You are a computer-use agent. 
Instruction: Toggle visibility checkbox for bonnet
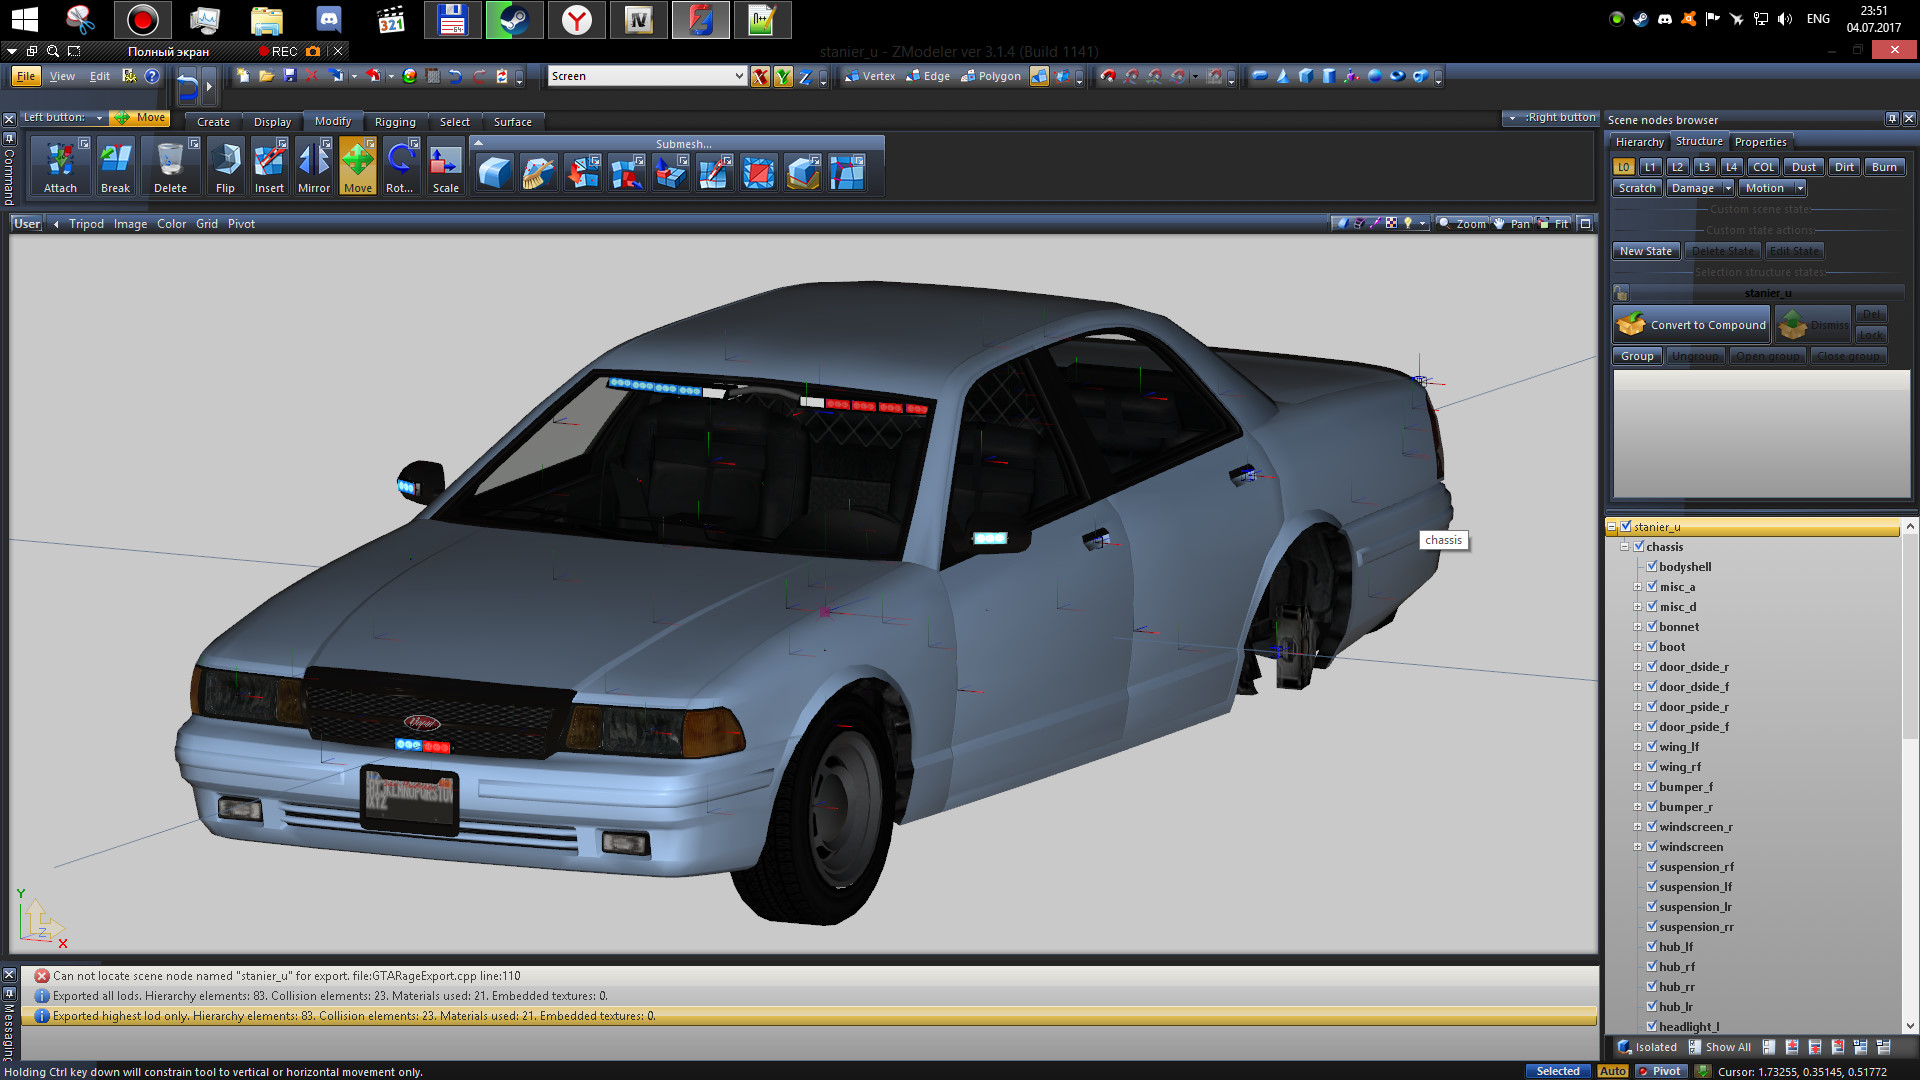[x=1652, y=627]
